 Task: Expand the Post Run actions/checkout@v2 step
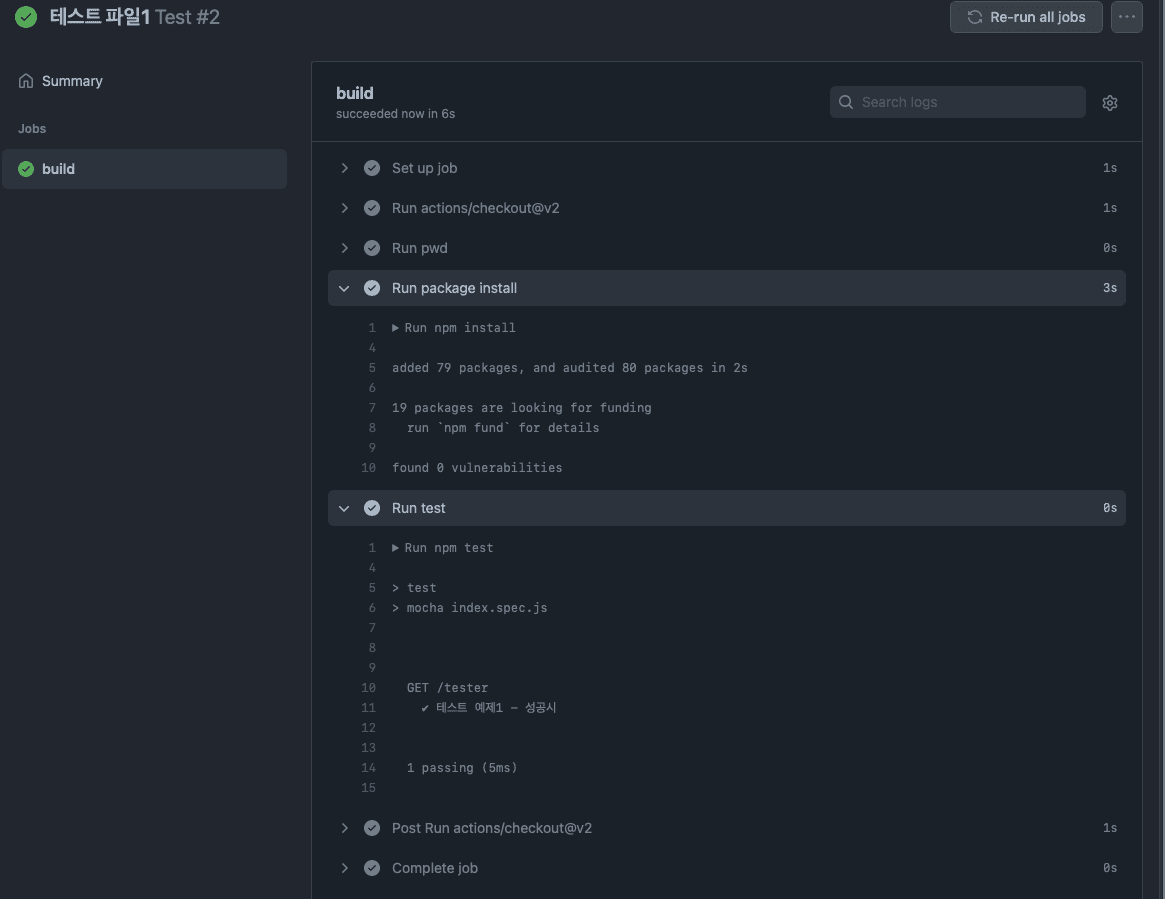[x=344, y=828]
